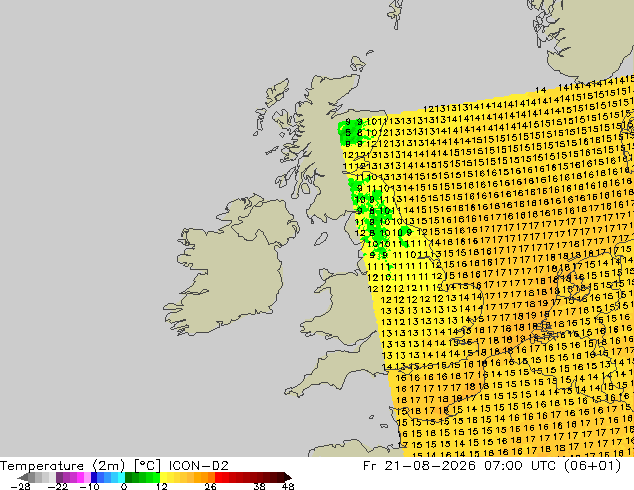
Task: Click the '[°C]' unit label
Action: [x=148, y=466]
